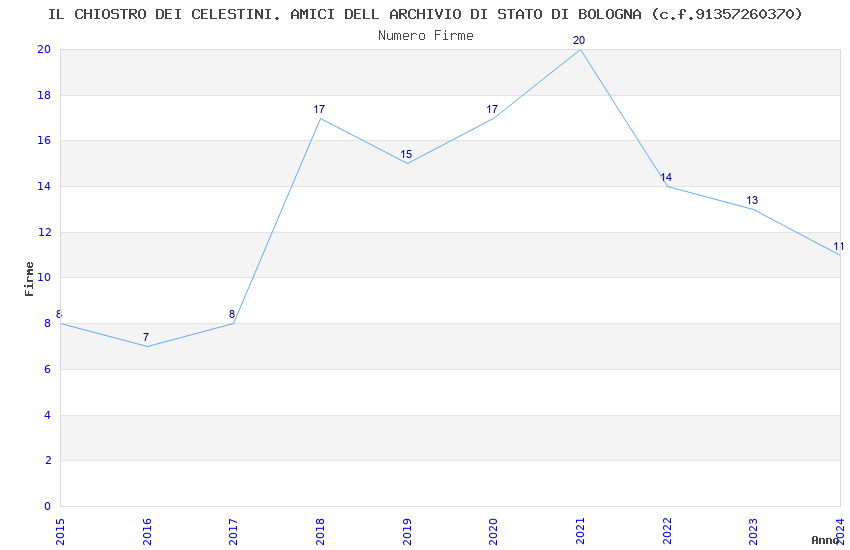Click y-axis tick value 18

coord(44,95)
